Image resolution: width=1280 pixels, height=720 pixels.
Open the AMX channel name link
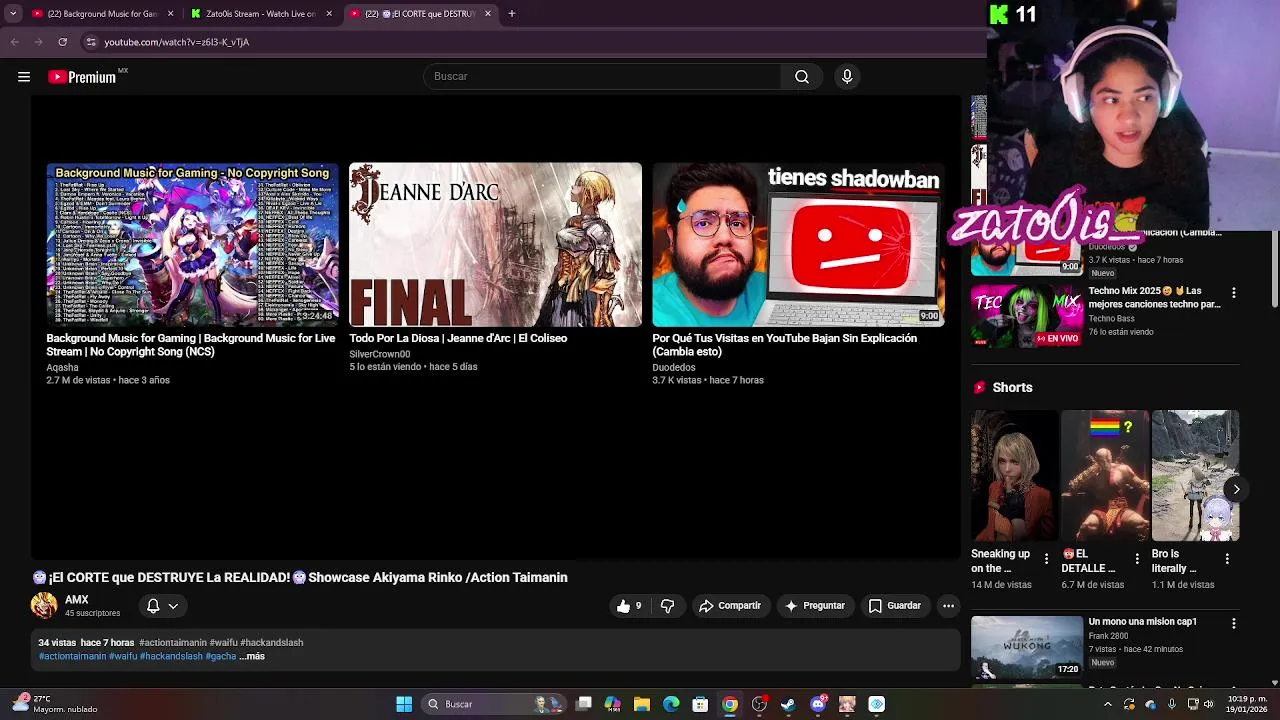[x=77, y=600]
